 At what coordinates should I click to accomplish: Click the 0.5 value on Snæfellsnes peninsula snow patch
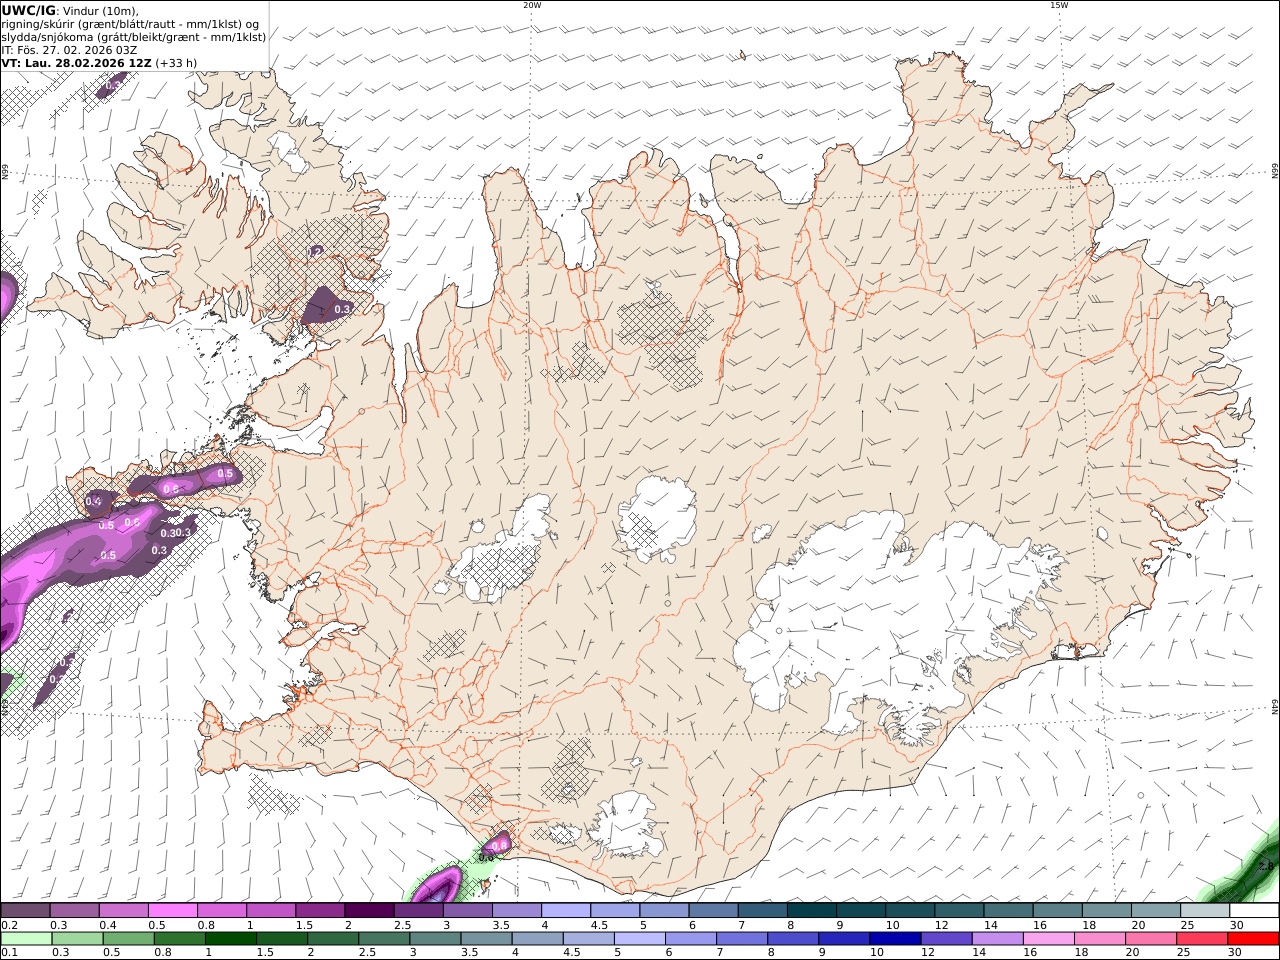(225, 473)
